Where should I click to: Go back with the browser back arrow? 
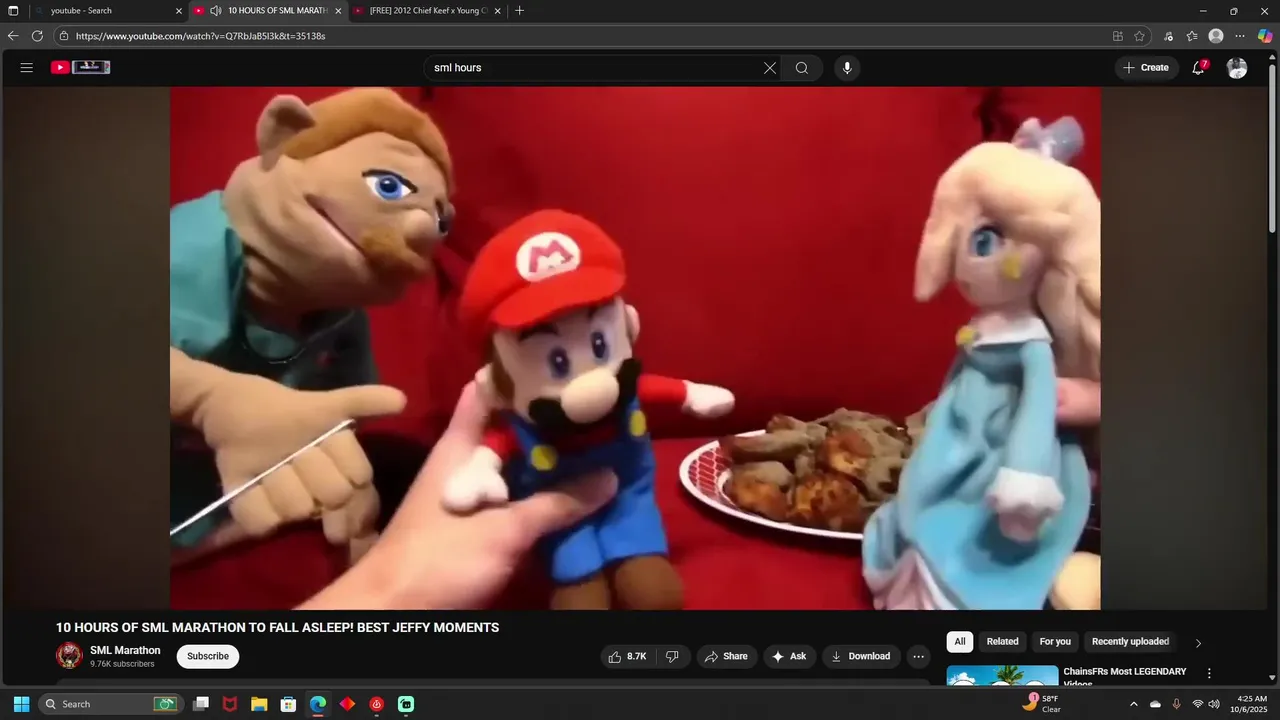(13, 36)
